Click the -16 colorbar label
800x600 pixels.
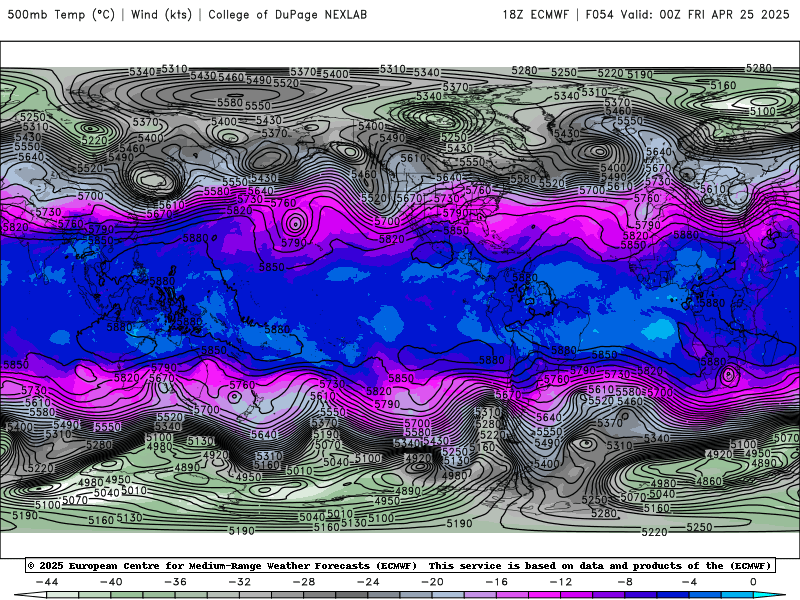497,582
